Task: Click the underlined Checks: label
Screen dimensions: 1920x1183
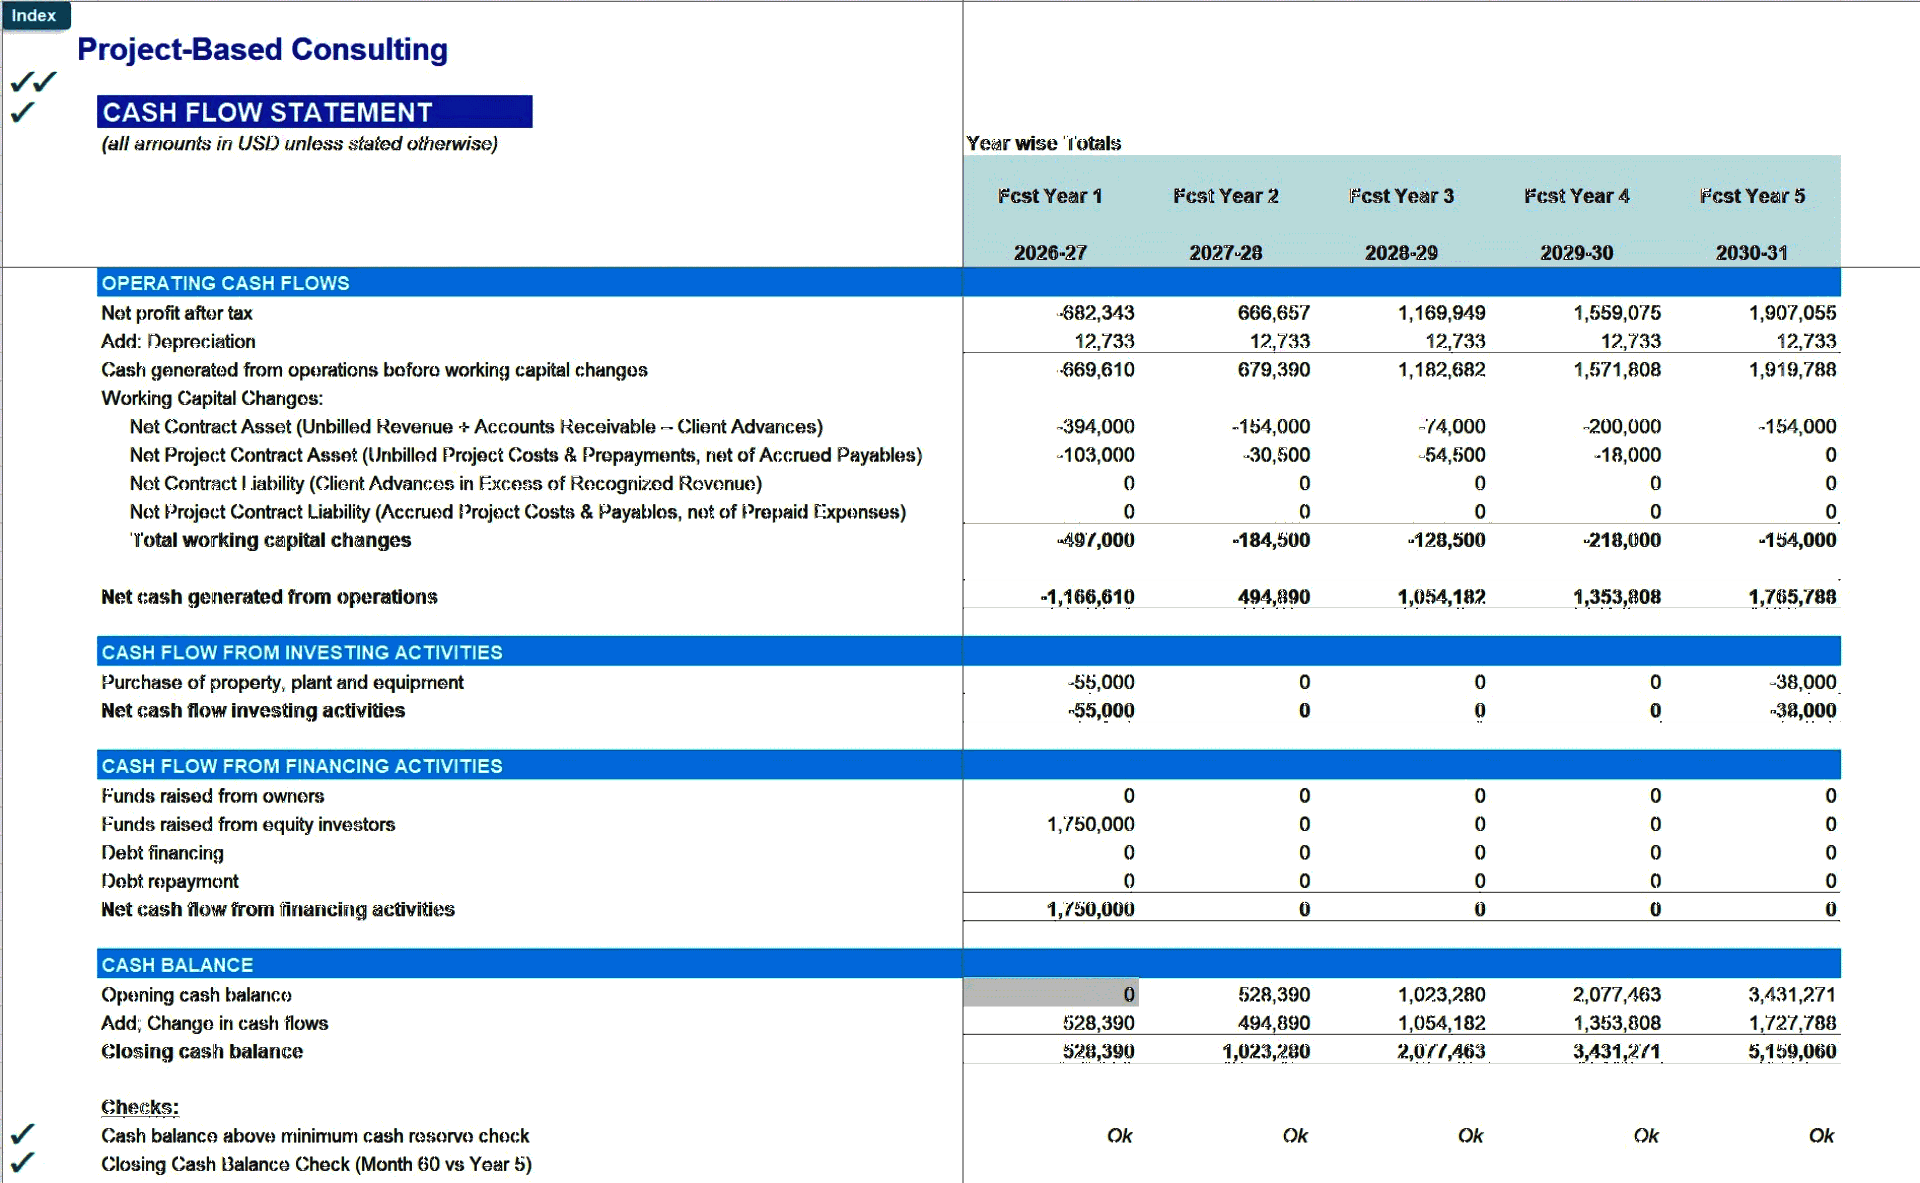Action: pyautogui.click(x=139, y=1106)
